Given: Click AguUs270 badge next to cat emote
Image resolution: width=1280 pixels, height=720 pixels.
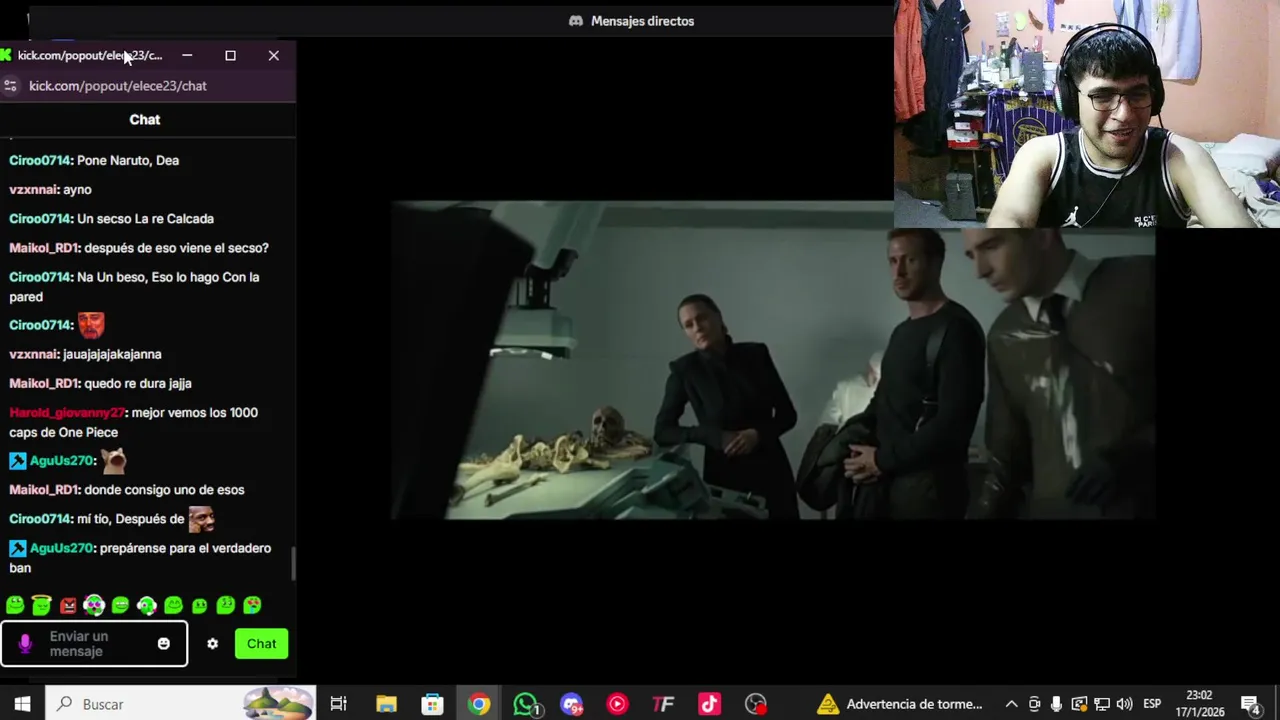Looking at the screenshot, I should point(17,461).
